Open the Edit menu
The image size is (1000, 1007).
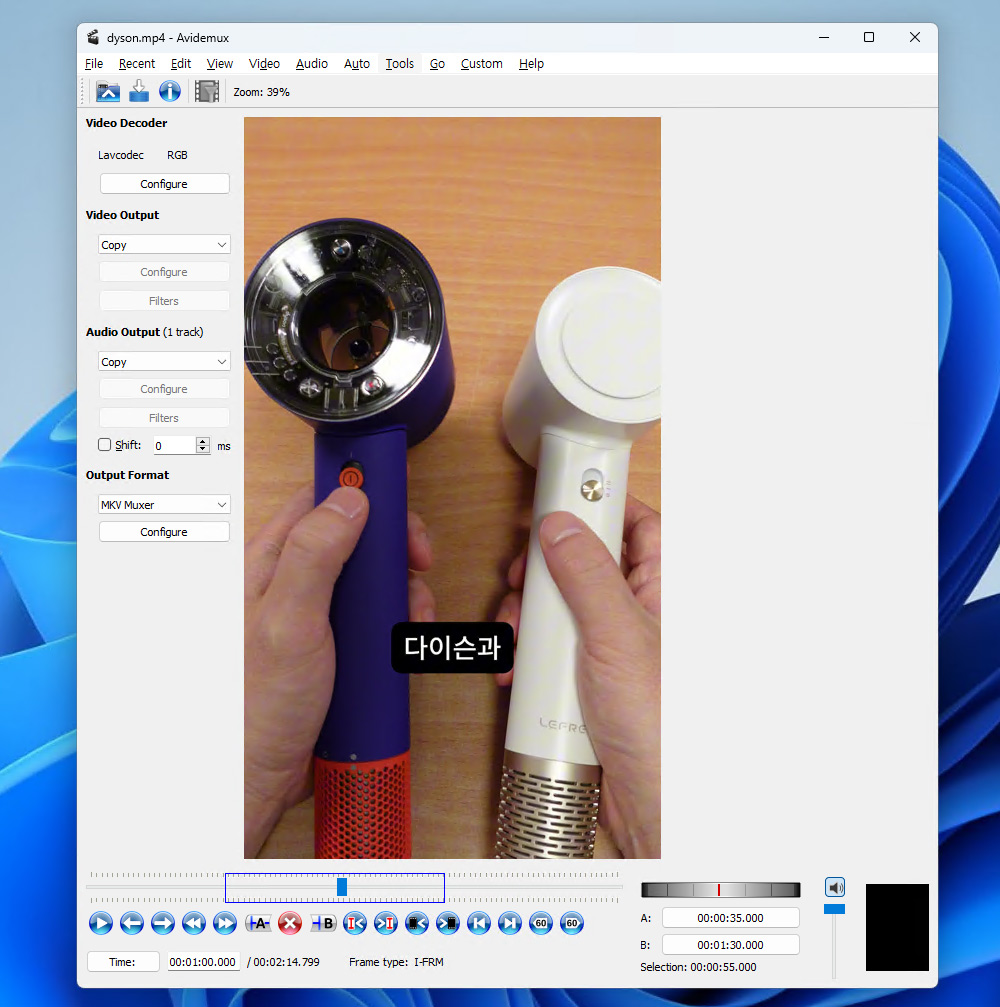point(180,64)
